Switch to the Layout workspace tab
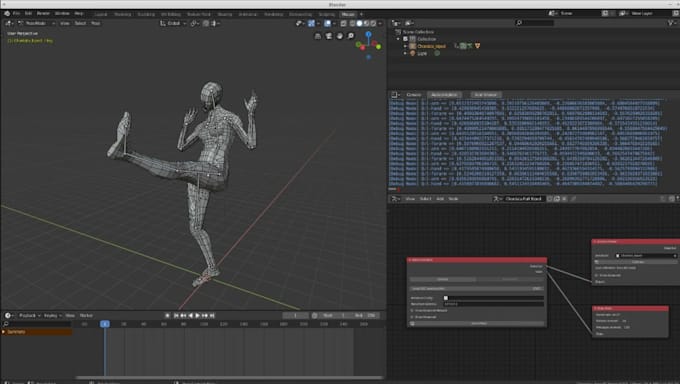Viewport: 680px width, 384px height. [101, 14]
